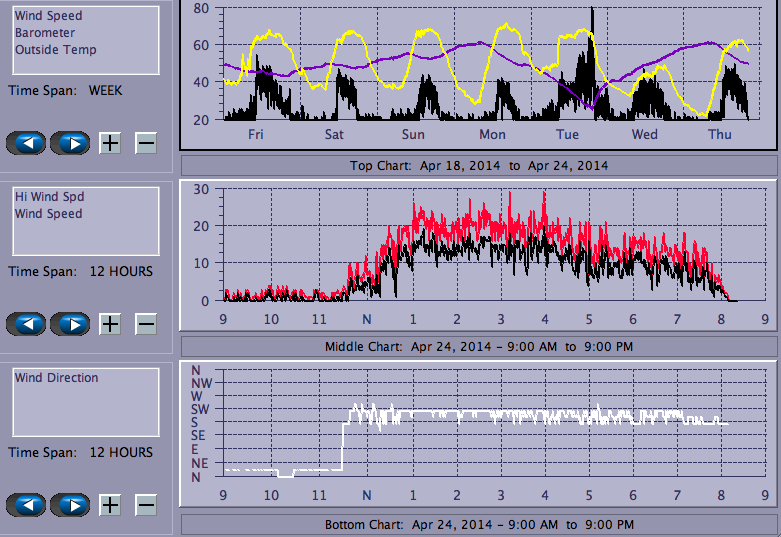Image resolution: width=781 pixels, height=537 pixels.
Task: Click the Tuesday wind speed peak on top chart
Action: pyautogui.click(x=592, y=14)
